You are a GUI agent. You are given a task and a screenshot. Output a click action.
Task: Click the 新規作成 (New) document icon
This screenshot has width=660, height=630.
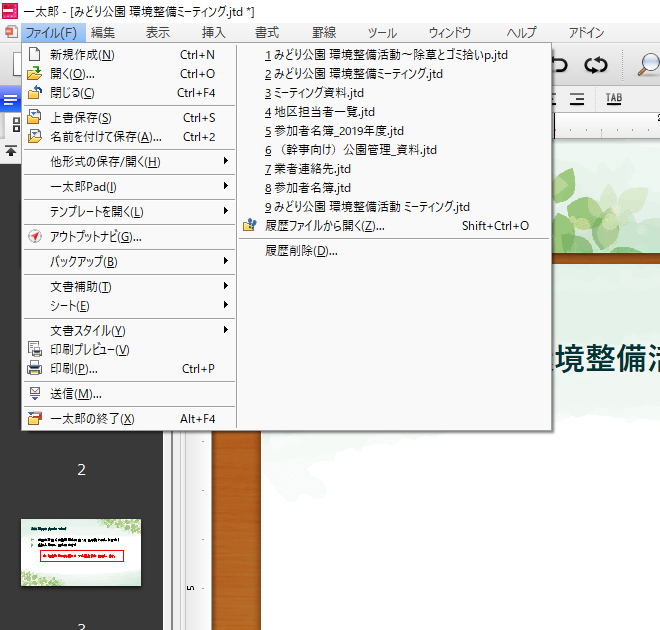pos(35,55)
